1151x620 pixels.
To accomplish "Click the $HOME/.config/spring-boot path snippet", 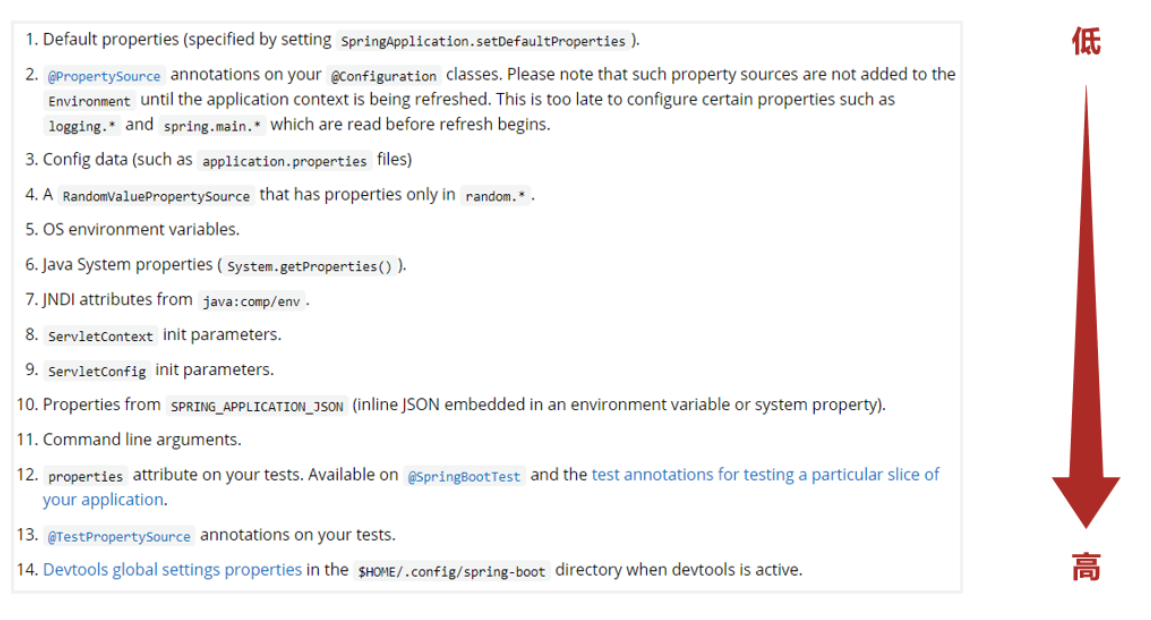I will [452, 572].
